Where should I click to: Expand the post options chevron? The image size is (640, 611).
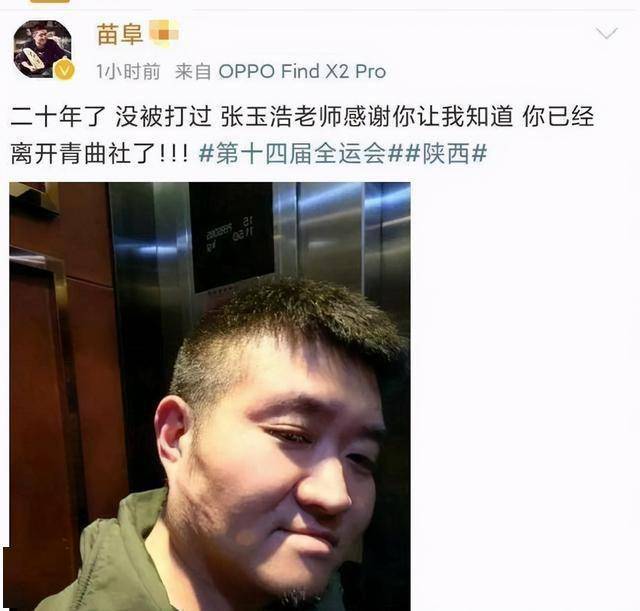607,33
